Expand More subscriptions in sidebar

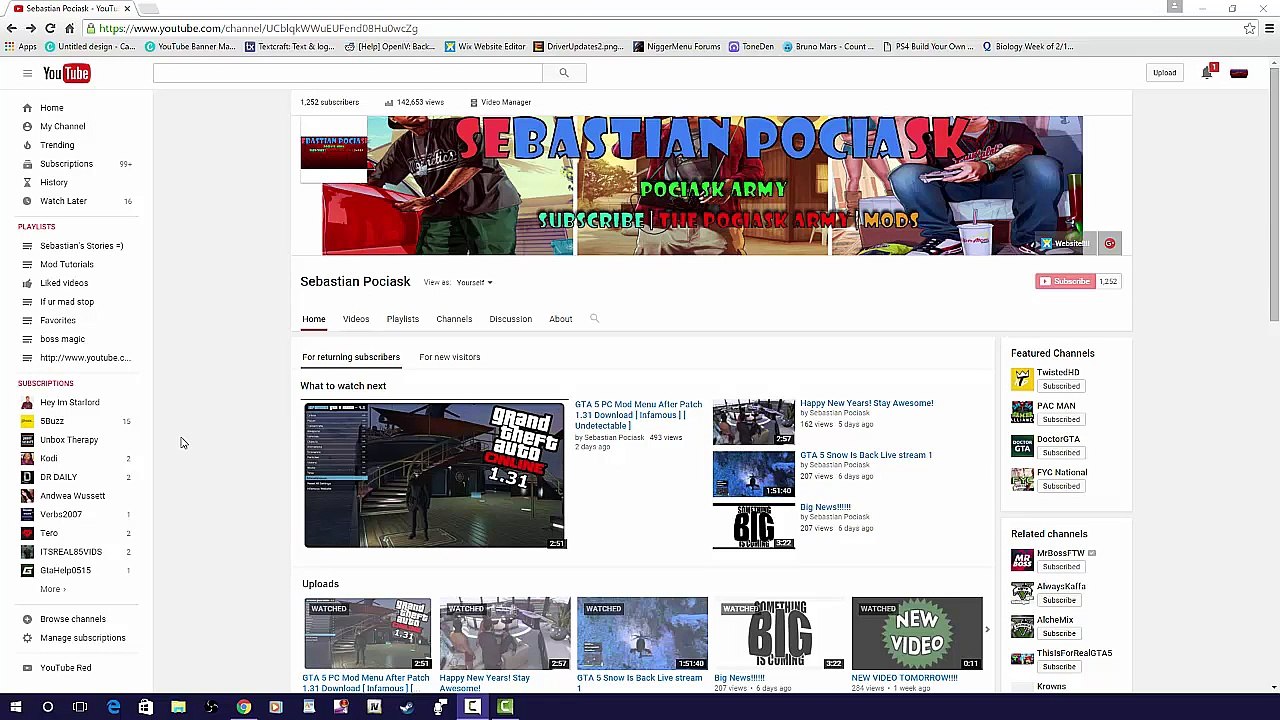(x=52, y=589)
